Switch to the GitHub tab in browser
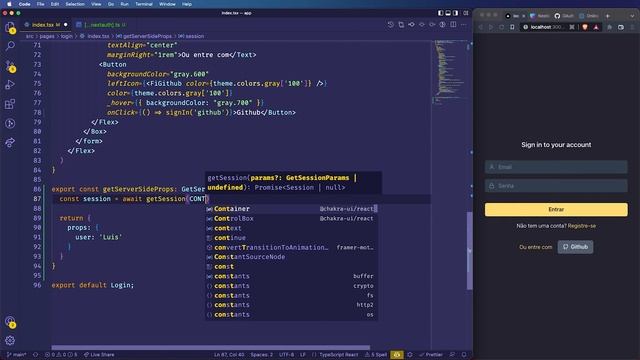This screenshot has width=640, height=360. tap(564, 16)
